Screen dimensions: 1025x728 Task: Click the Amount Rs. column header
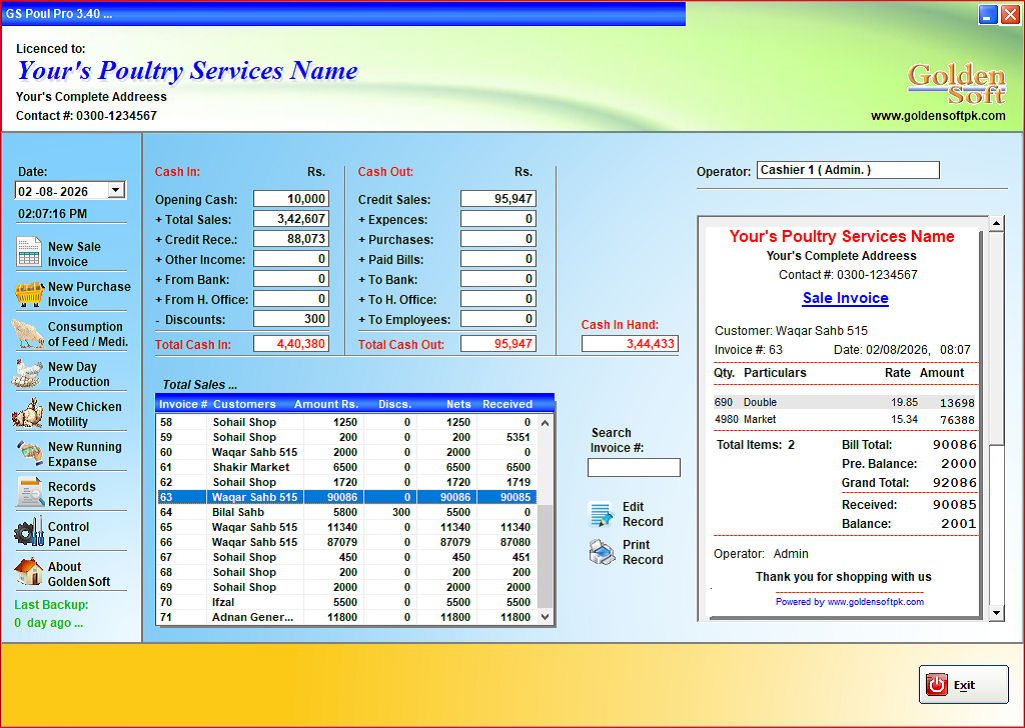click(326, 404)
